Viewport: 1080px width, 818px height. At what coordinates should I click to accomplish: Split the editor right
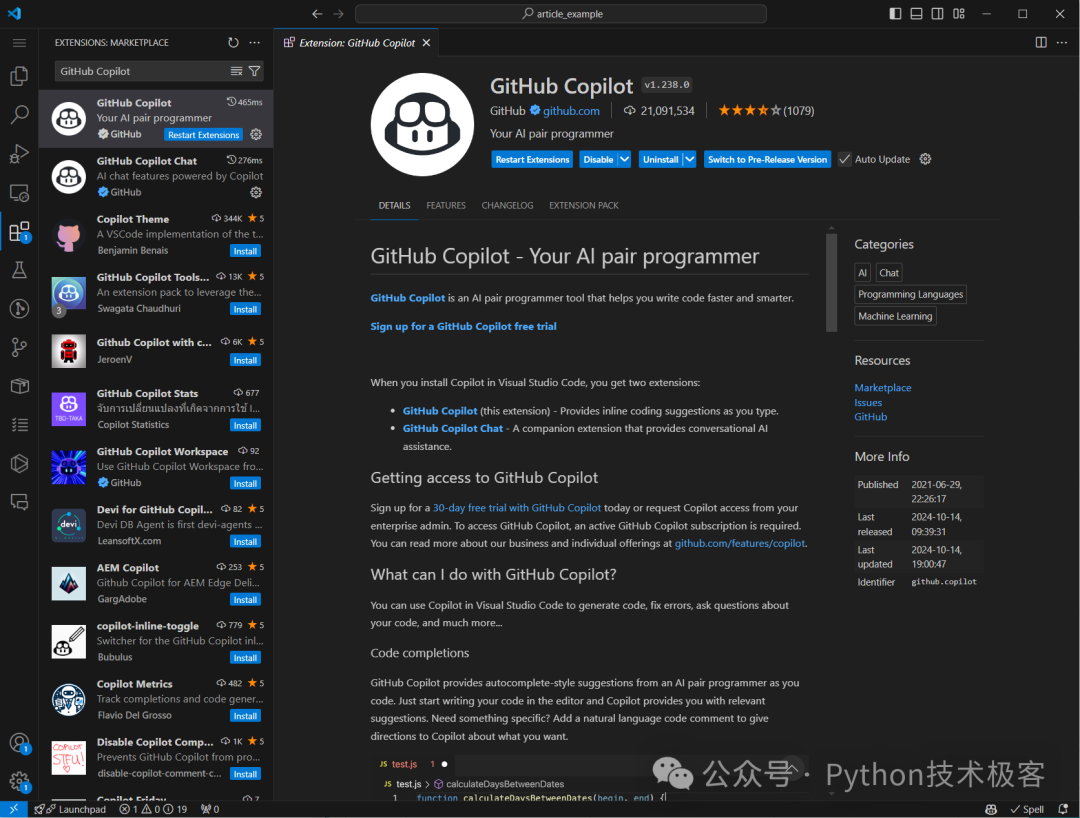tap(1041, 43)
